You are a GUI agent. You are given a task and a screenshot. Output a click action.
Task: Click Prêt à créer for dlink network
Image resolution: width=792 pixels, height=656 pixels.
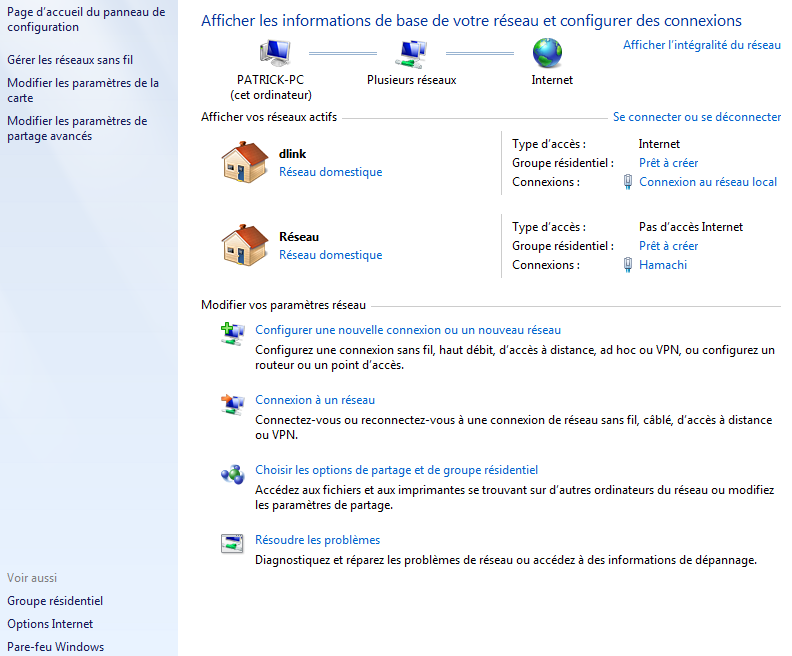click(x=668, y=163)
